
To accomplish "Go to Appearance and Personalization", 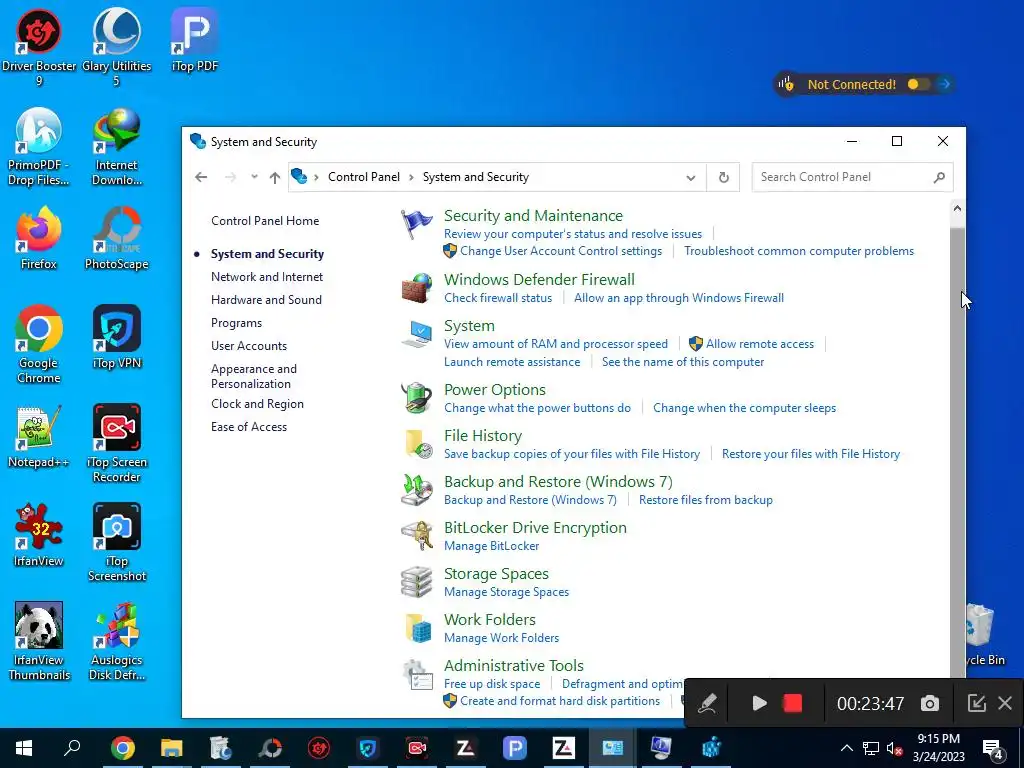I will click(x=253, y=376).
